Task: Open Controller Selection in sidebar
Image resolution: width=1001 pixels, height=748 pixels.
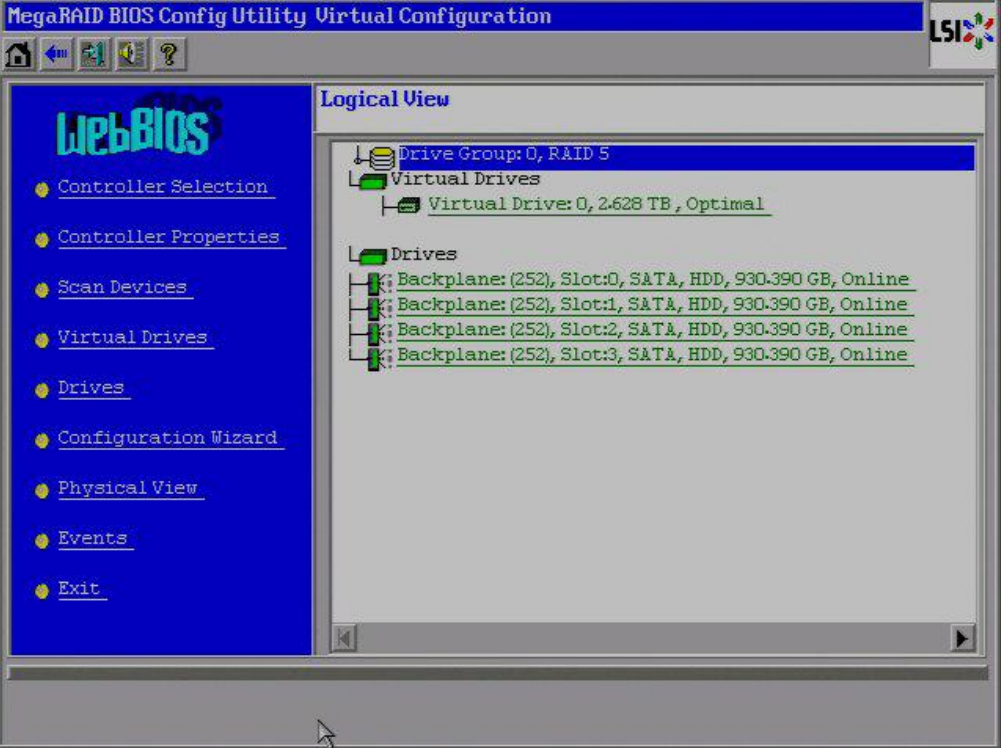Action: [x=163, y=187]
